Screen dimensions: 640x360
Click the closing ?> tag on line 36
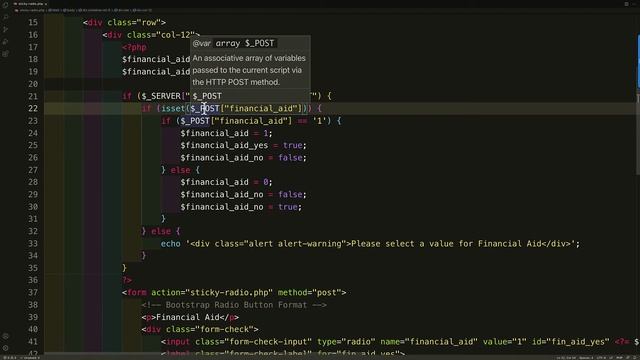(x=127, y=280)
